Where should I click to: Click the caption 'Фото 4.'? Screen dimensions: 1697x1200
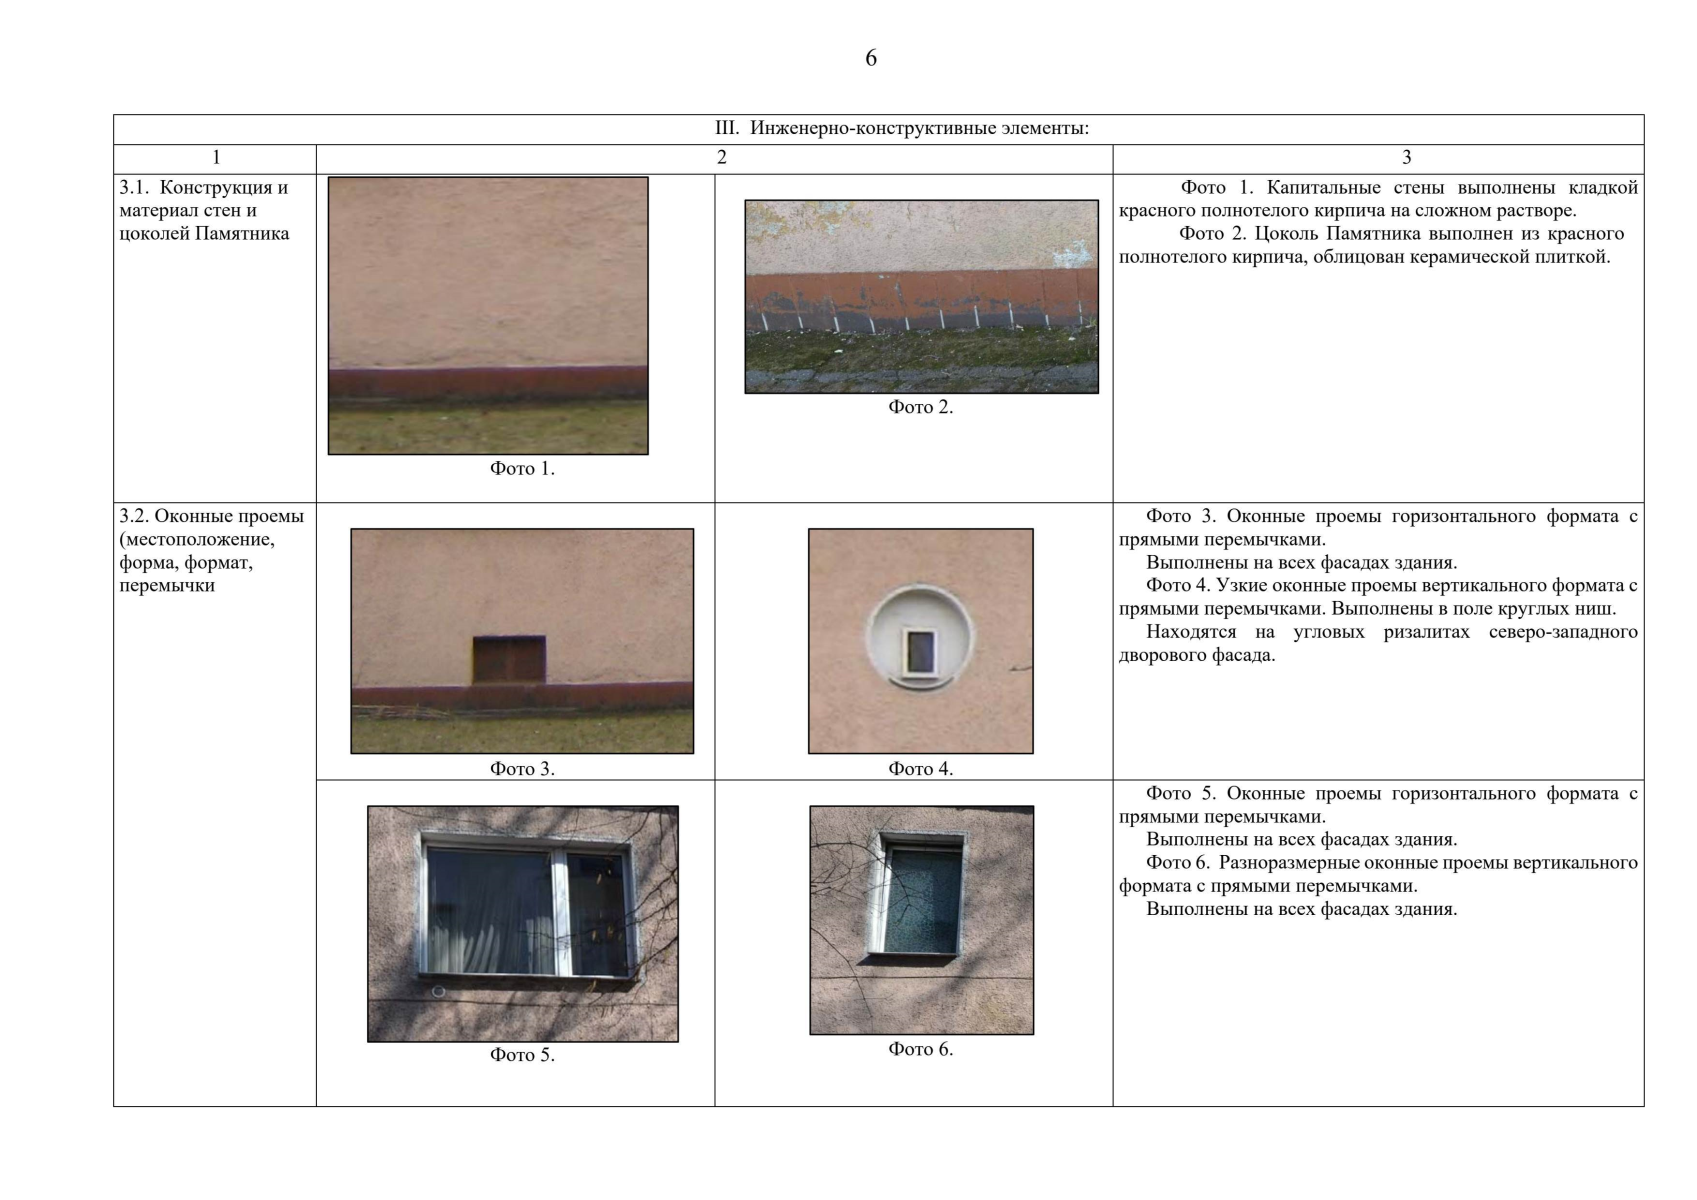tap(921, 769)
